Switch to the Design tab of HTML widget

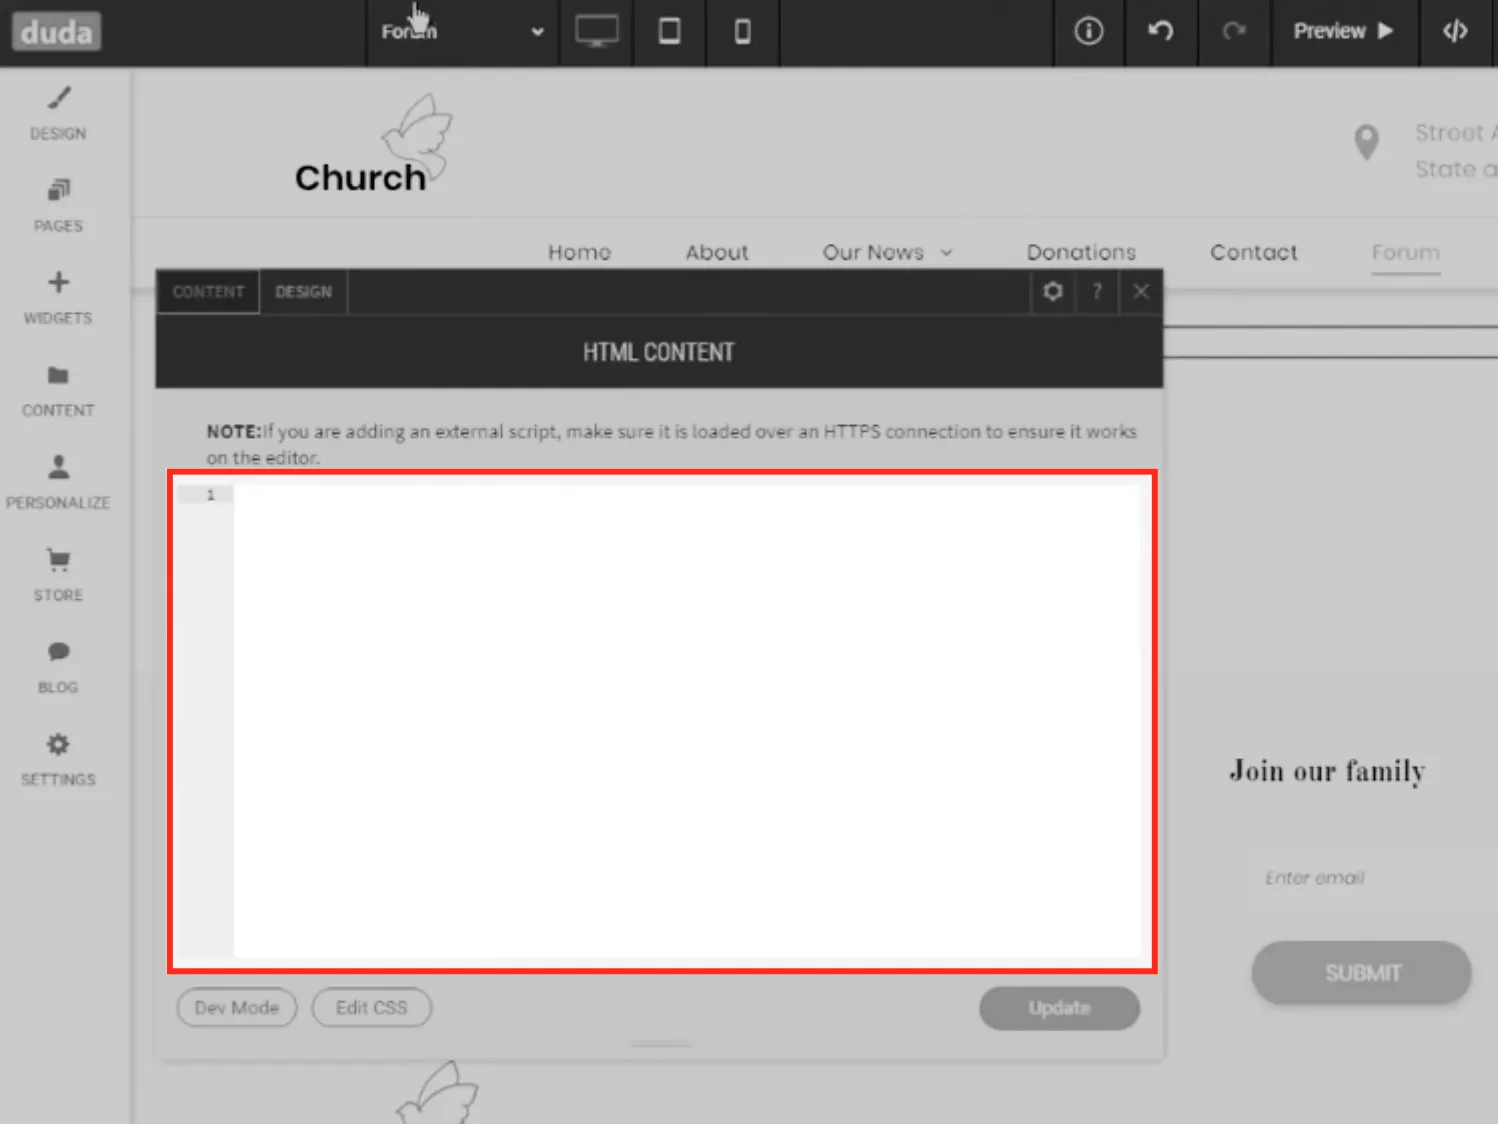click(303, 292)
